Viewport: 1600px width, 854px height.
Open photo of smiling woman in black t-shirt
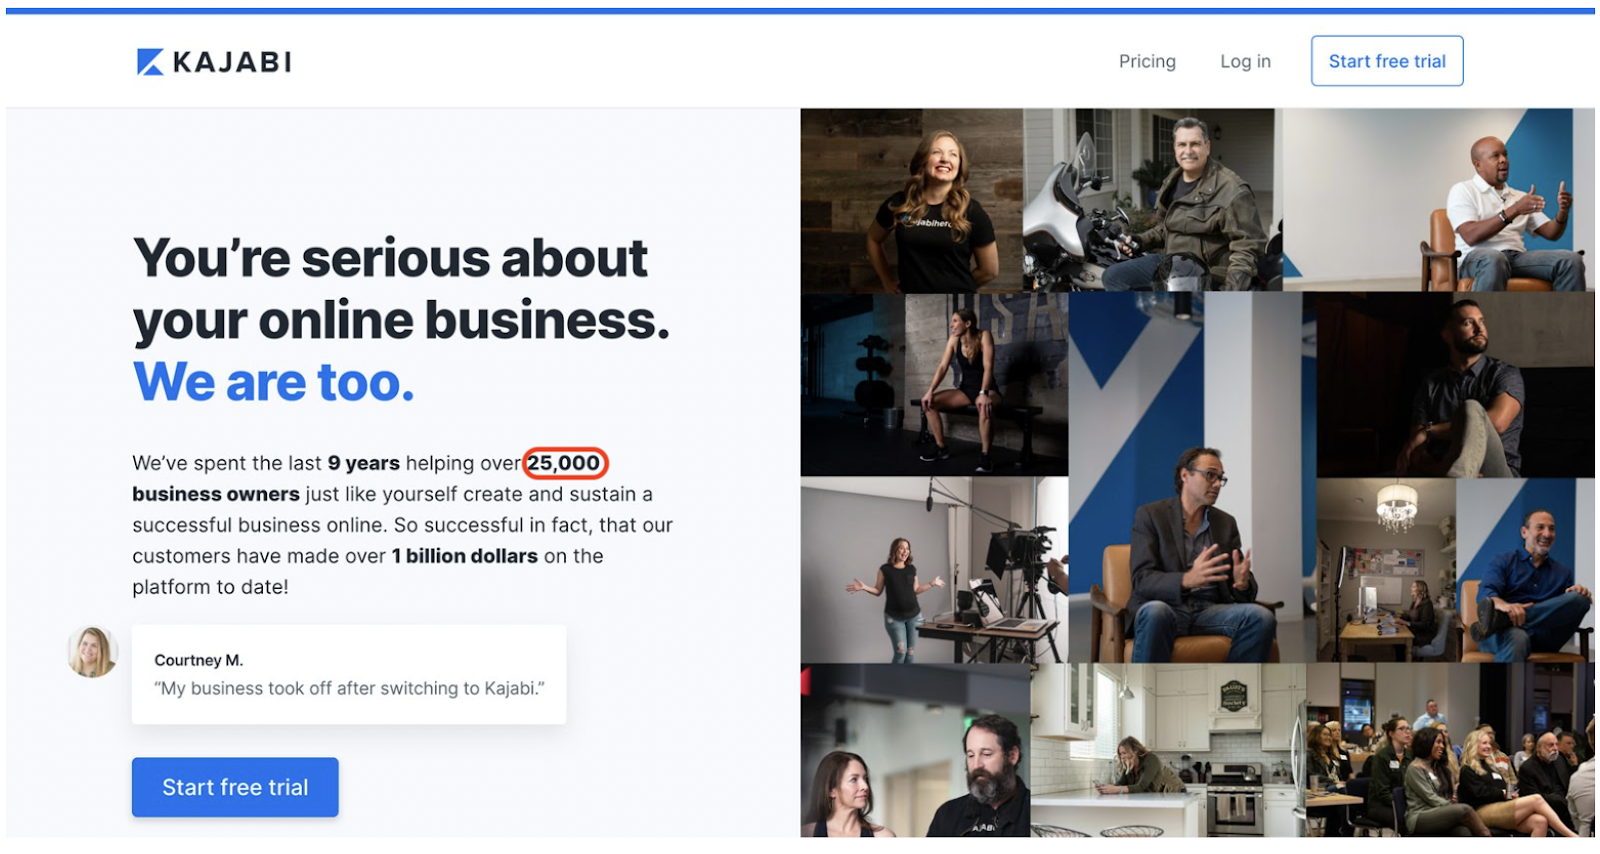pyautogui.click(x=911, y=200)
